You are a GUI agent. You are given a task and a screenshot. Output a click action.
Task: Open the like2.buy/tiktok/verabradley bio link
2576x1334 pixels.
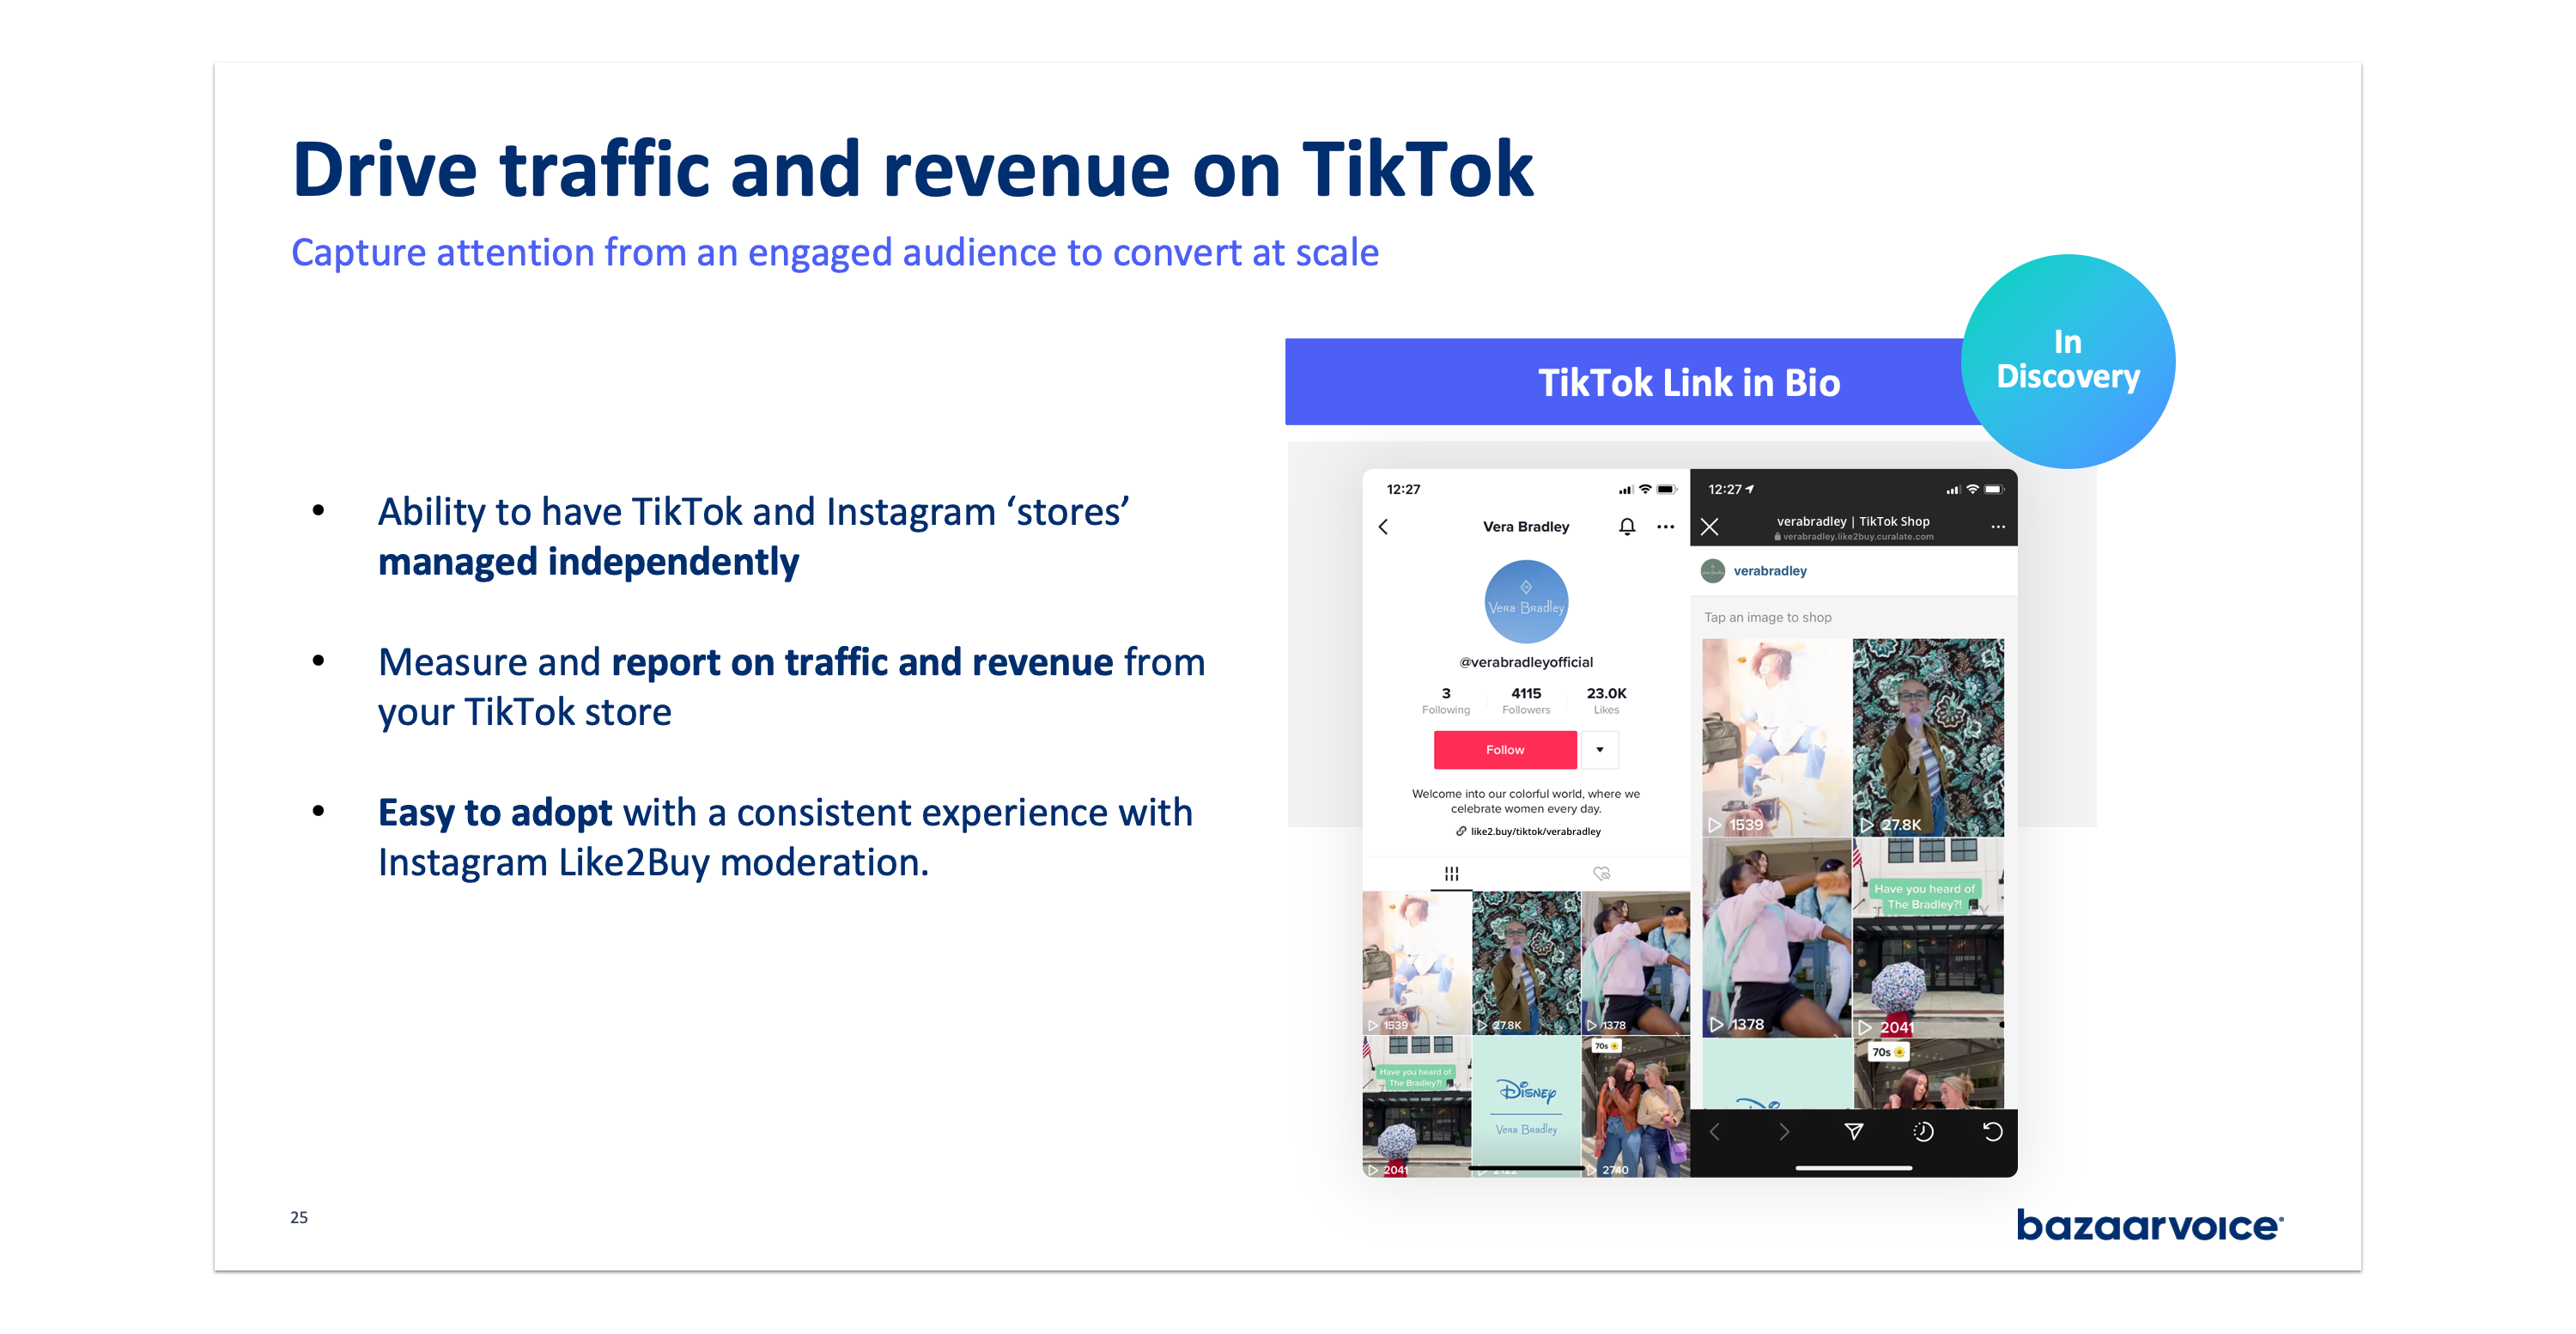1528,831
